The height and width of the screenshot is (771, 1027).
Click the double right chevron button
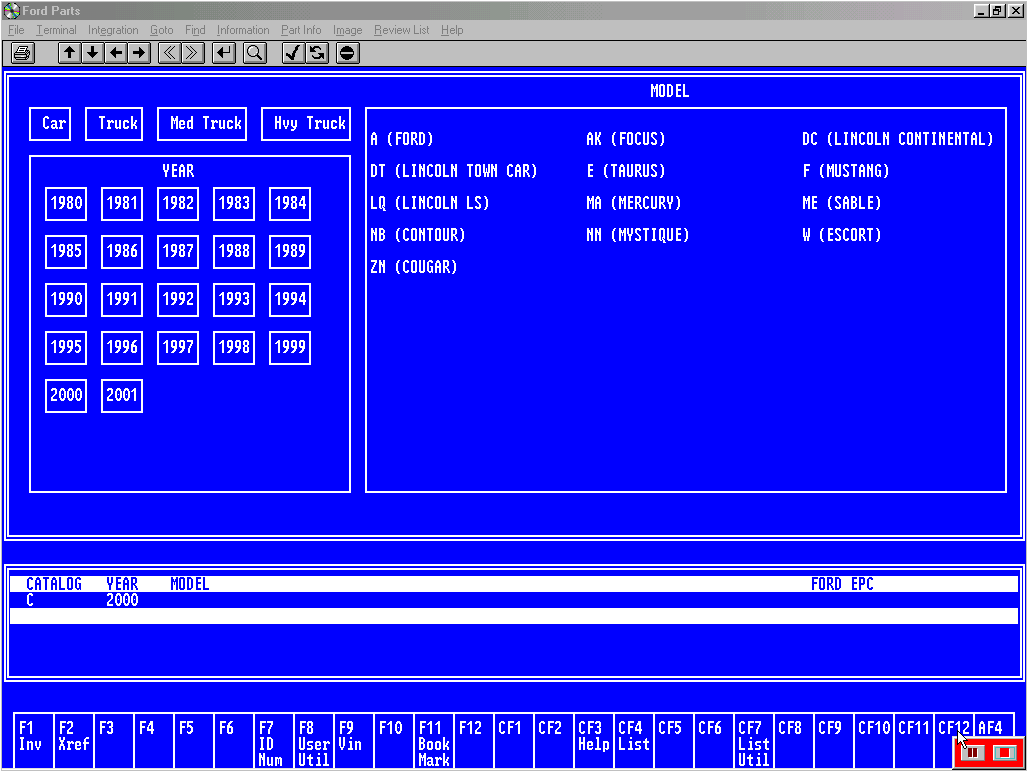point(193,53)
